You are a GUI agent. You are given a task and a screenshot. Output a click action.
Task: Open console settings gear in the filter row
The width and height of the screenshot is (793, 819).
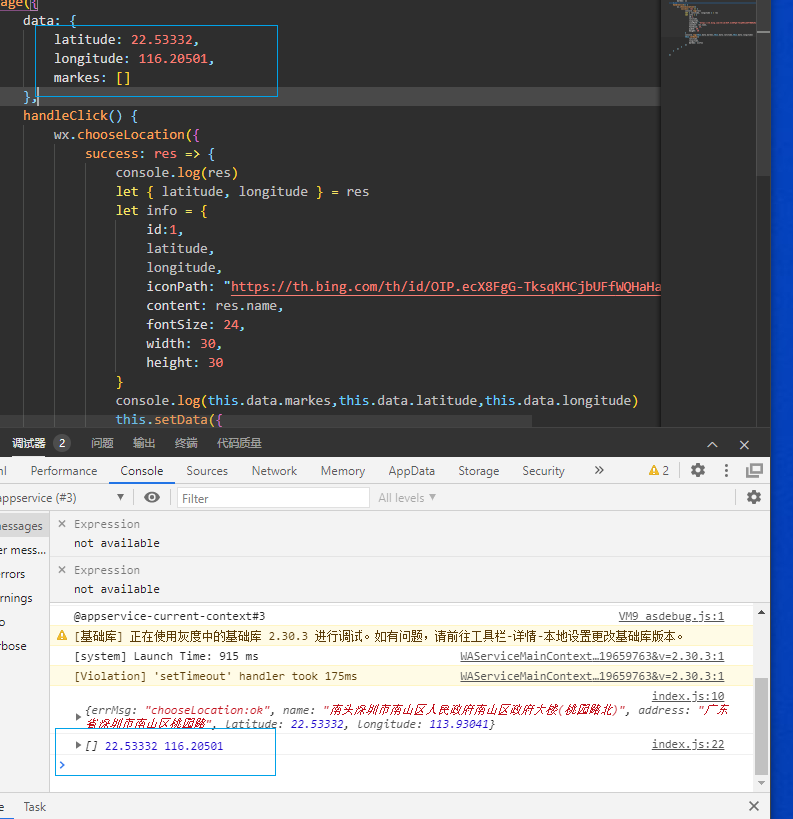coord(753,497)
